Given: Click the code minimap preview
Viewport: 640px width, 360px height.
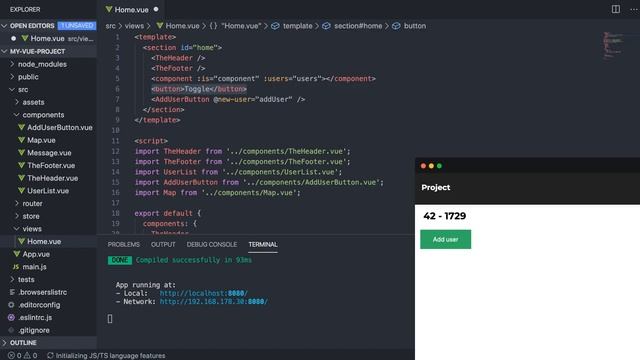Looking at the screenshot, I should pyautogui.click(x=613, y=45).
